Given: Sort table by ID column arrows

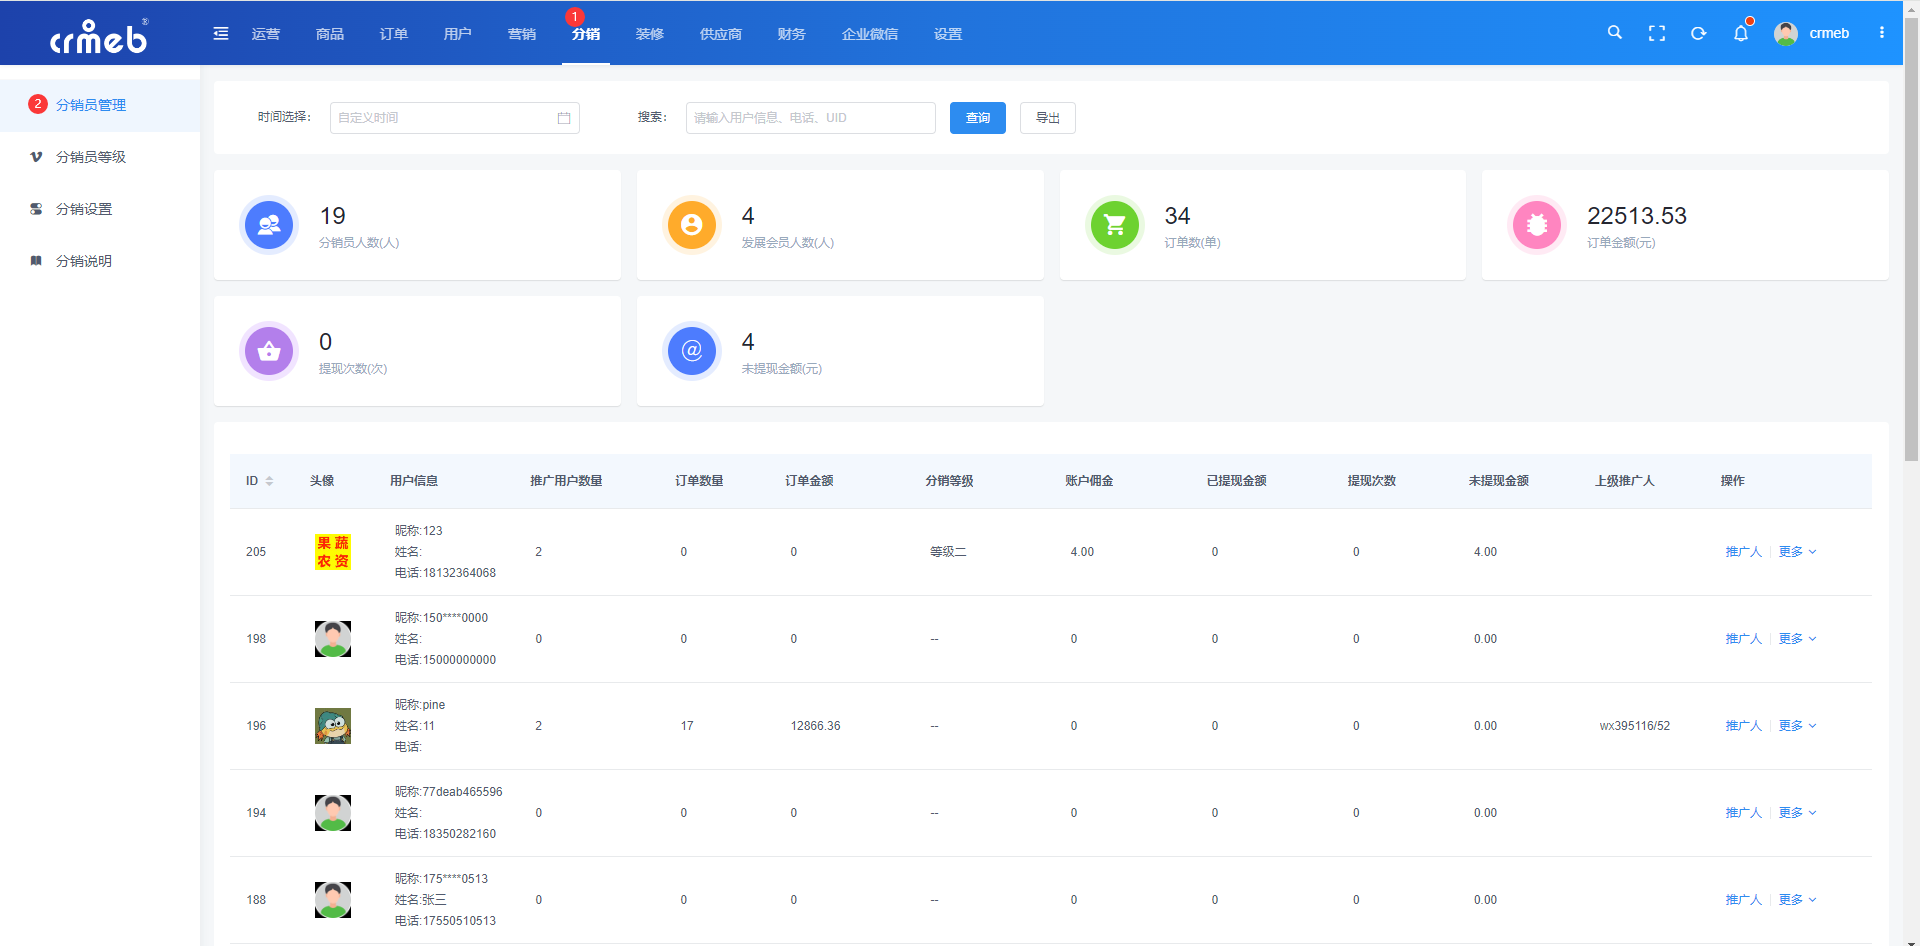Looking at the screenshot, I should 269,481.
